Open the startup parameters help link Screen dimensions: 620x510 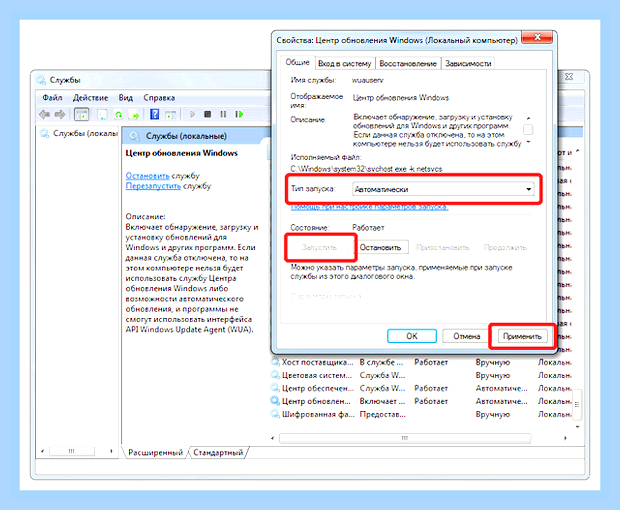tap(369, 207)
